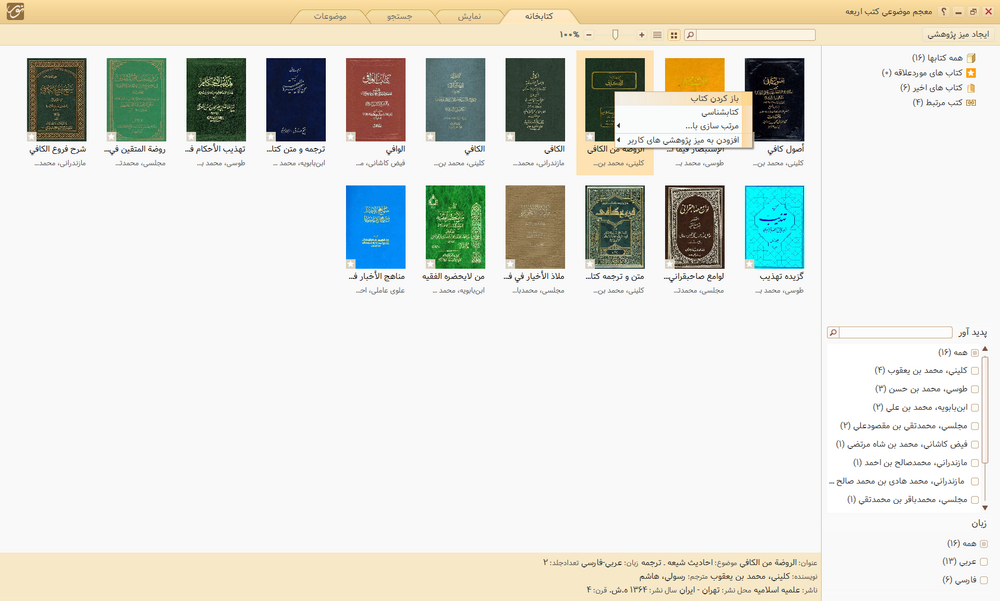1000x601 pixels.
Task: Switch to the نمایش tab
Action: pos(469,17)
